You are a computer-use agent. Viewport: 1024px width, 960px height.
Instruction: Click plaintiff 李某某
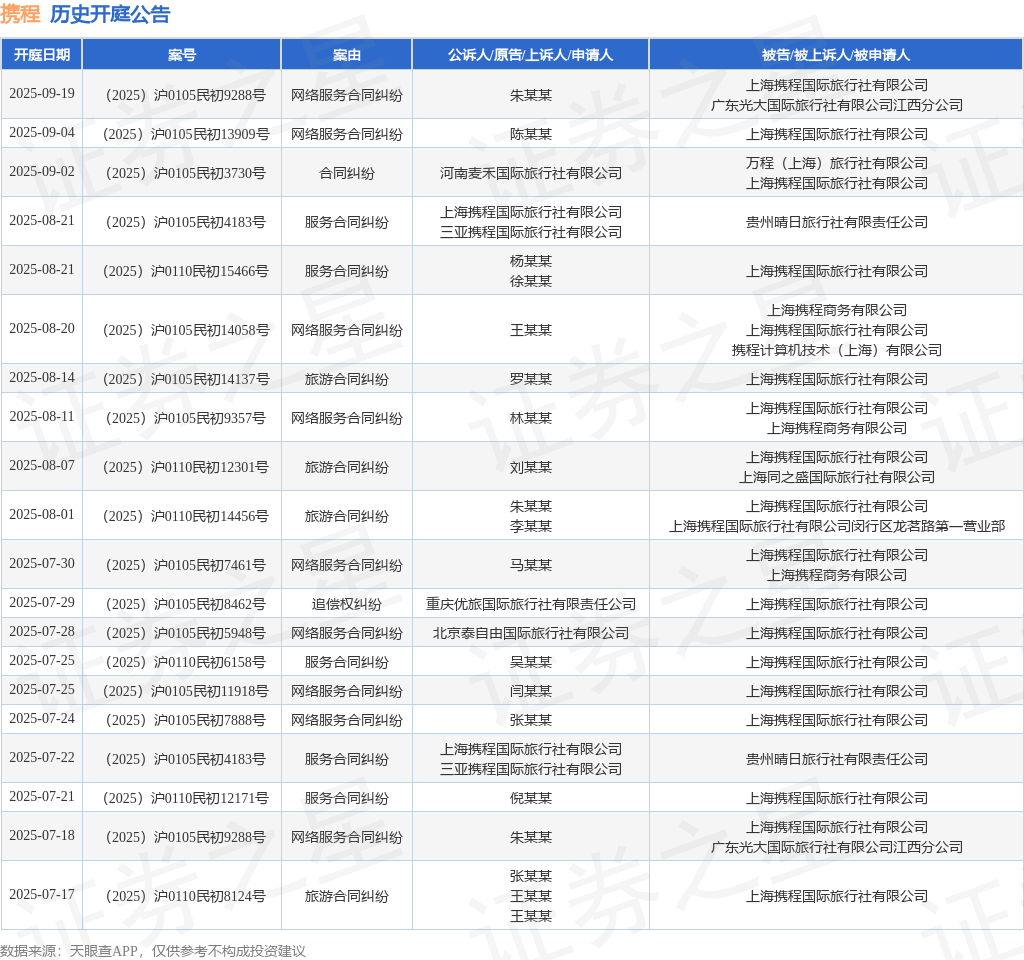pyautogui.click(x=531, y=526)
